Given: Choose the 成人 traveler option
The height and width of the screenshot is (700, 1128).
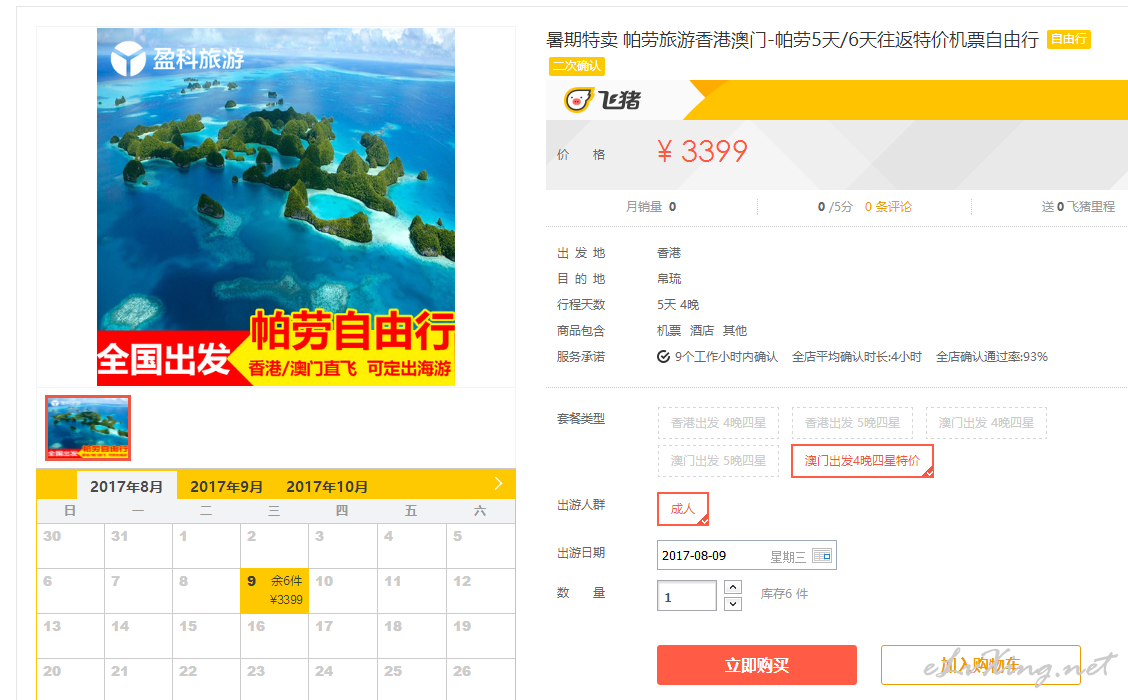Looking at the screenshot, I should coord(683,509).
